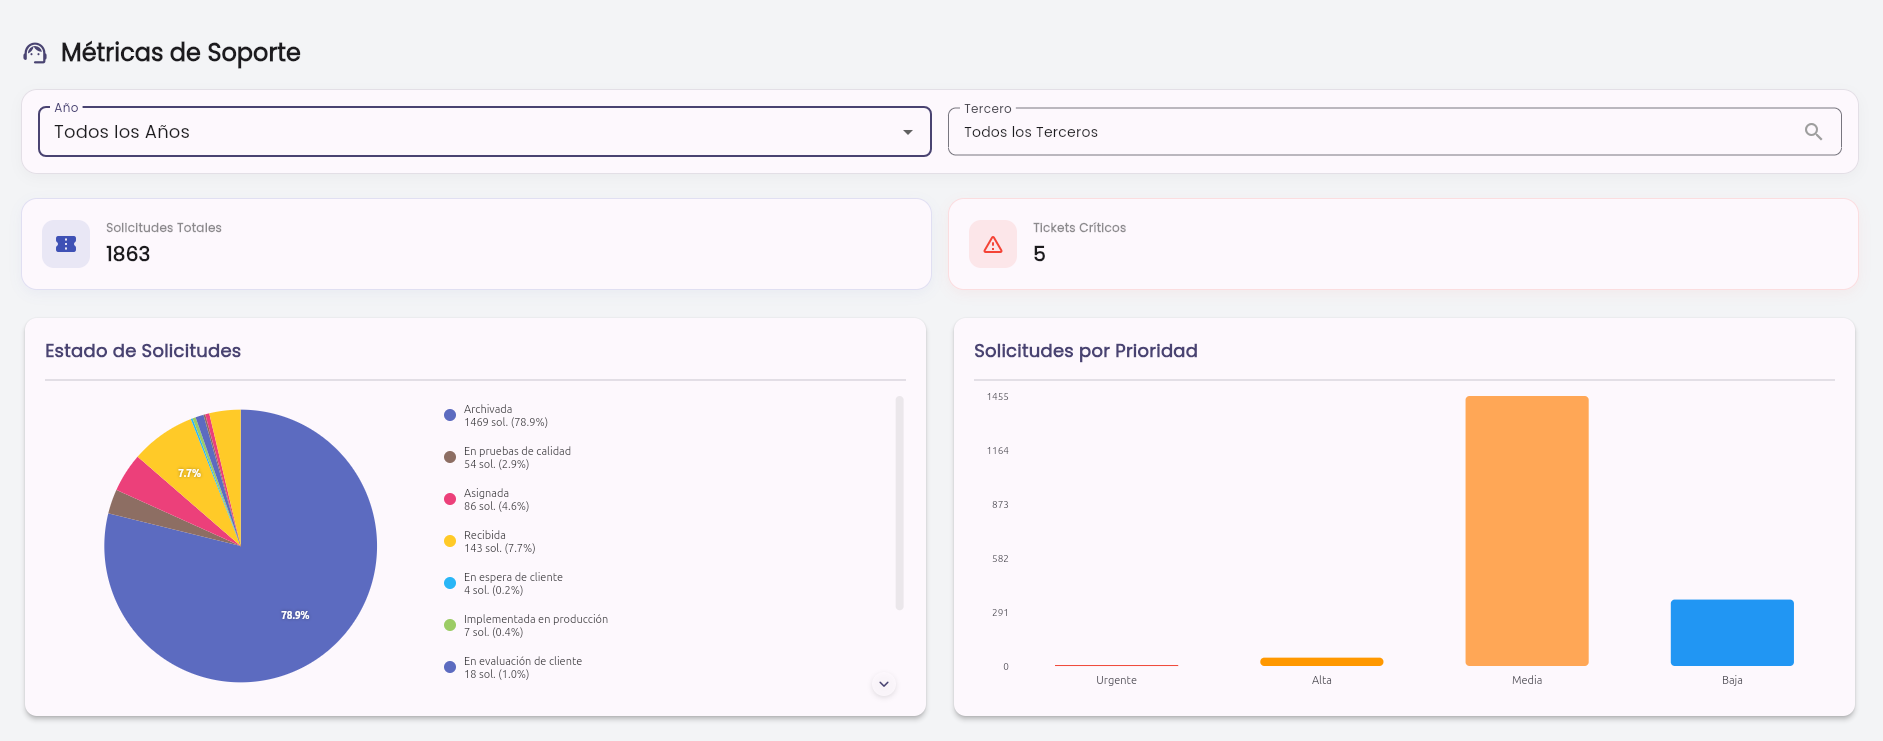Click the search magnifier in Tercero field
Screen dimensions: 1883x741
click(x=1813, y=132)
